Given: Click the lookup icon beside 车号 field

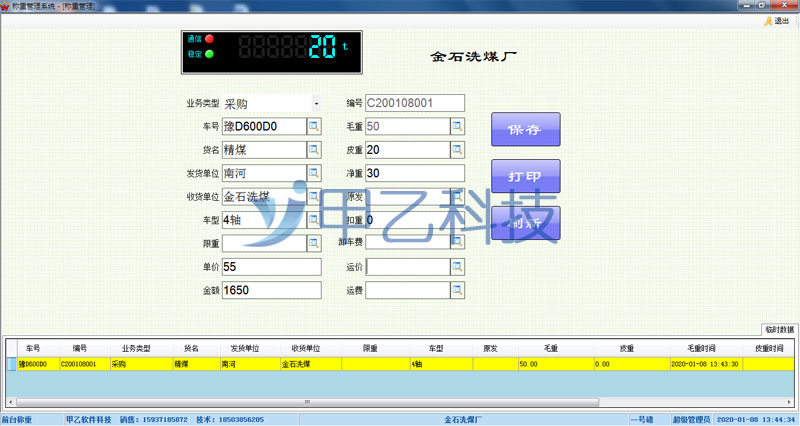Looking at the screenshot, I should click(313, 126).
